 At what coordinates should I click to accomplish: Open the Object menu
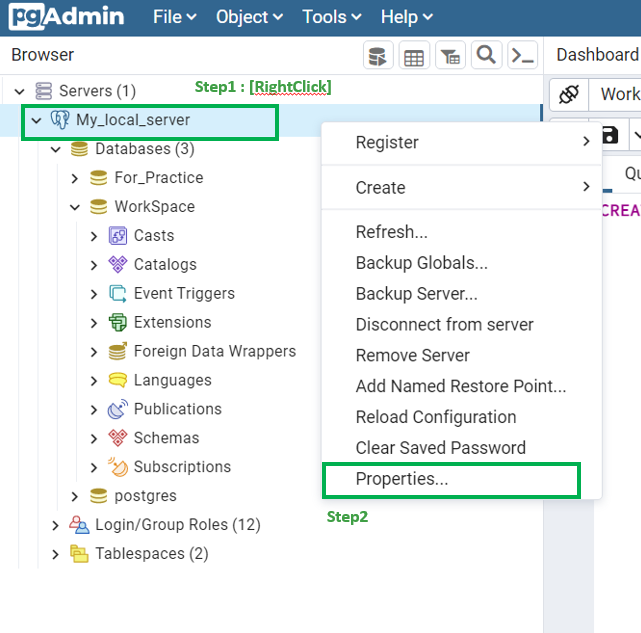click(x=249, y=17)
